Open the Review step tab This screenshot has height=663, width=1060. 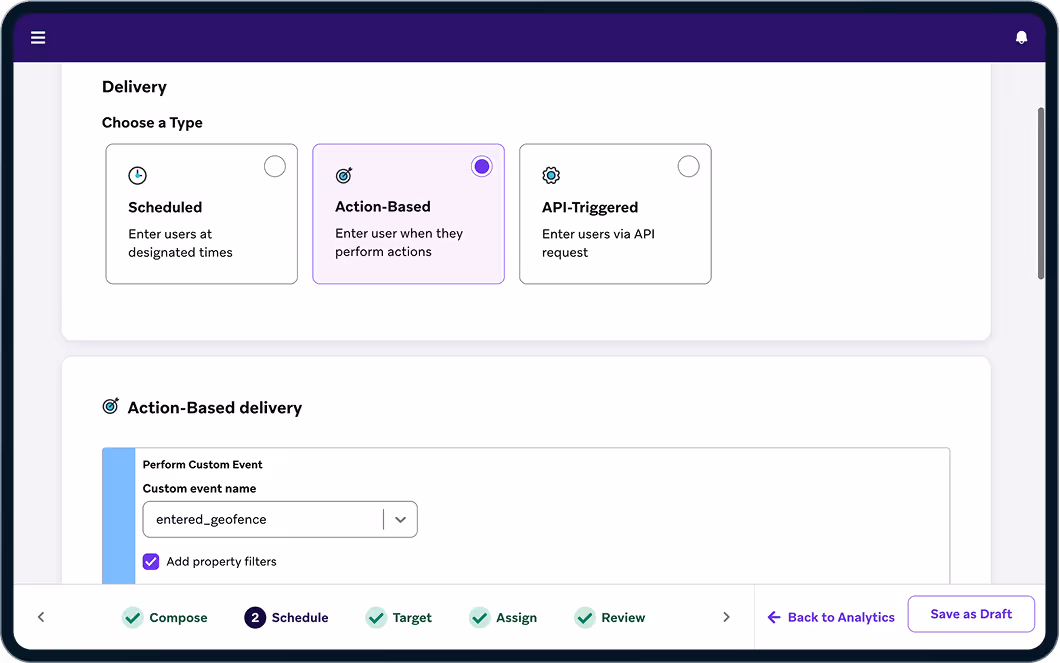pos(610,617)
